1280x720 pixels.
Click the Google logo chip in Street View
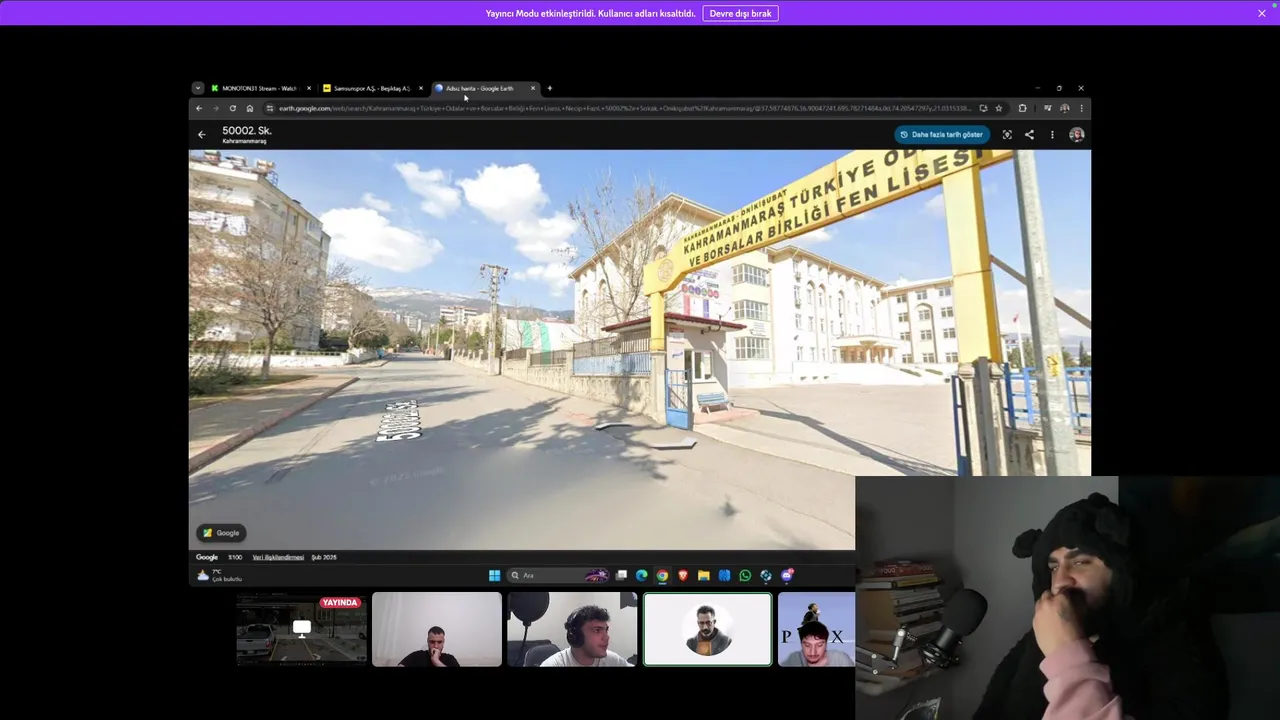(222, 533)
